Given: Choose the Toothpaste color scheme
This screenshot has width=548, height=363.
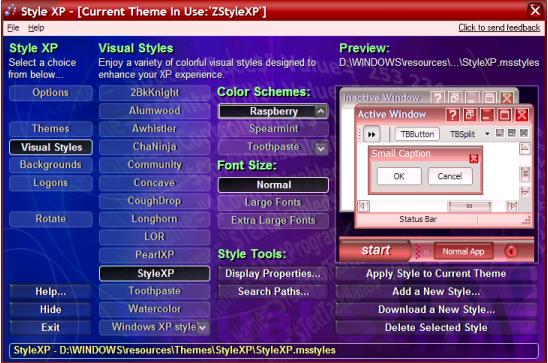Looking at the screenshot, I should [x=273, y=147].
